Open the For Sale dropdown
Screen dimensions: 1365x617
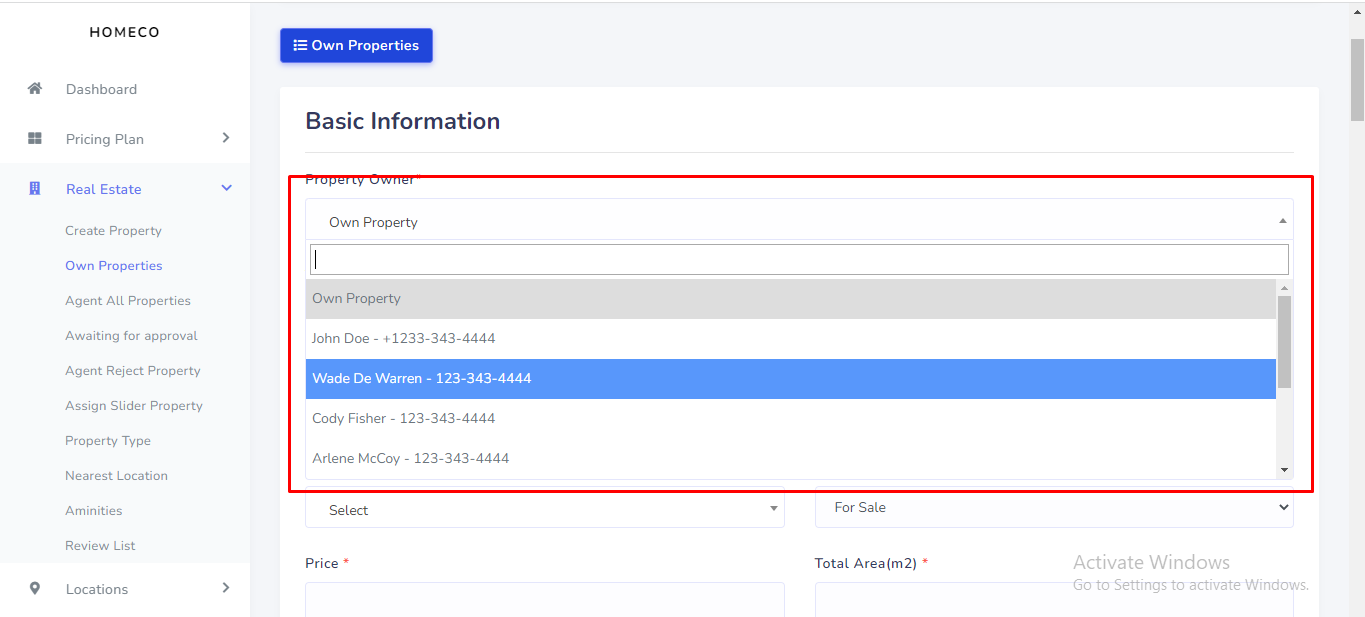coord(1053,507)
